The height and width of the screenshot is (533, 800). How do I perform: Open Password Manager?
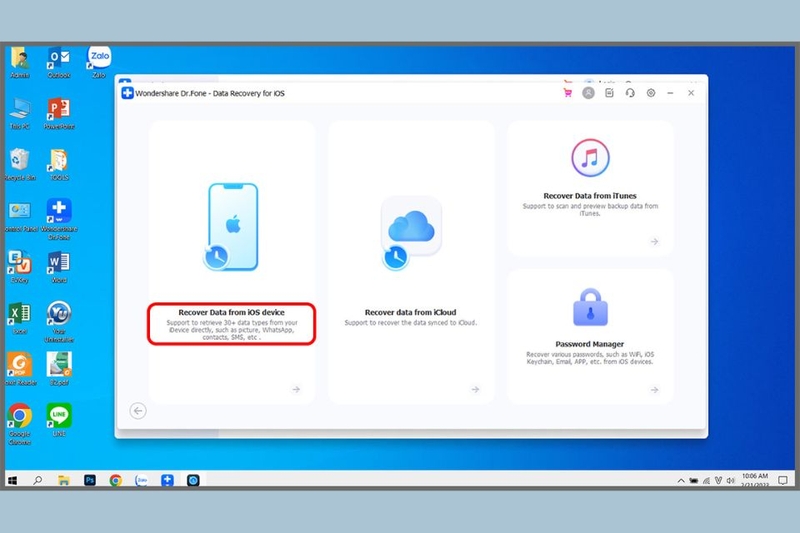589,344
